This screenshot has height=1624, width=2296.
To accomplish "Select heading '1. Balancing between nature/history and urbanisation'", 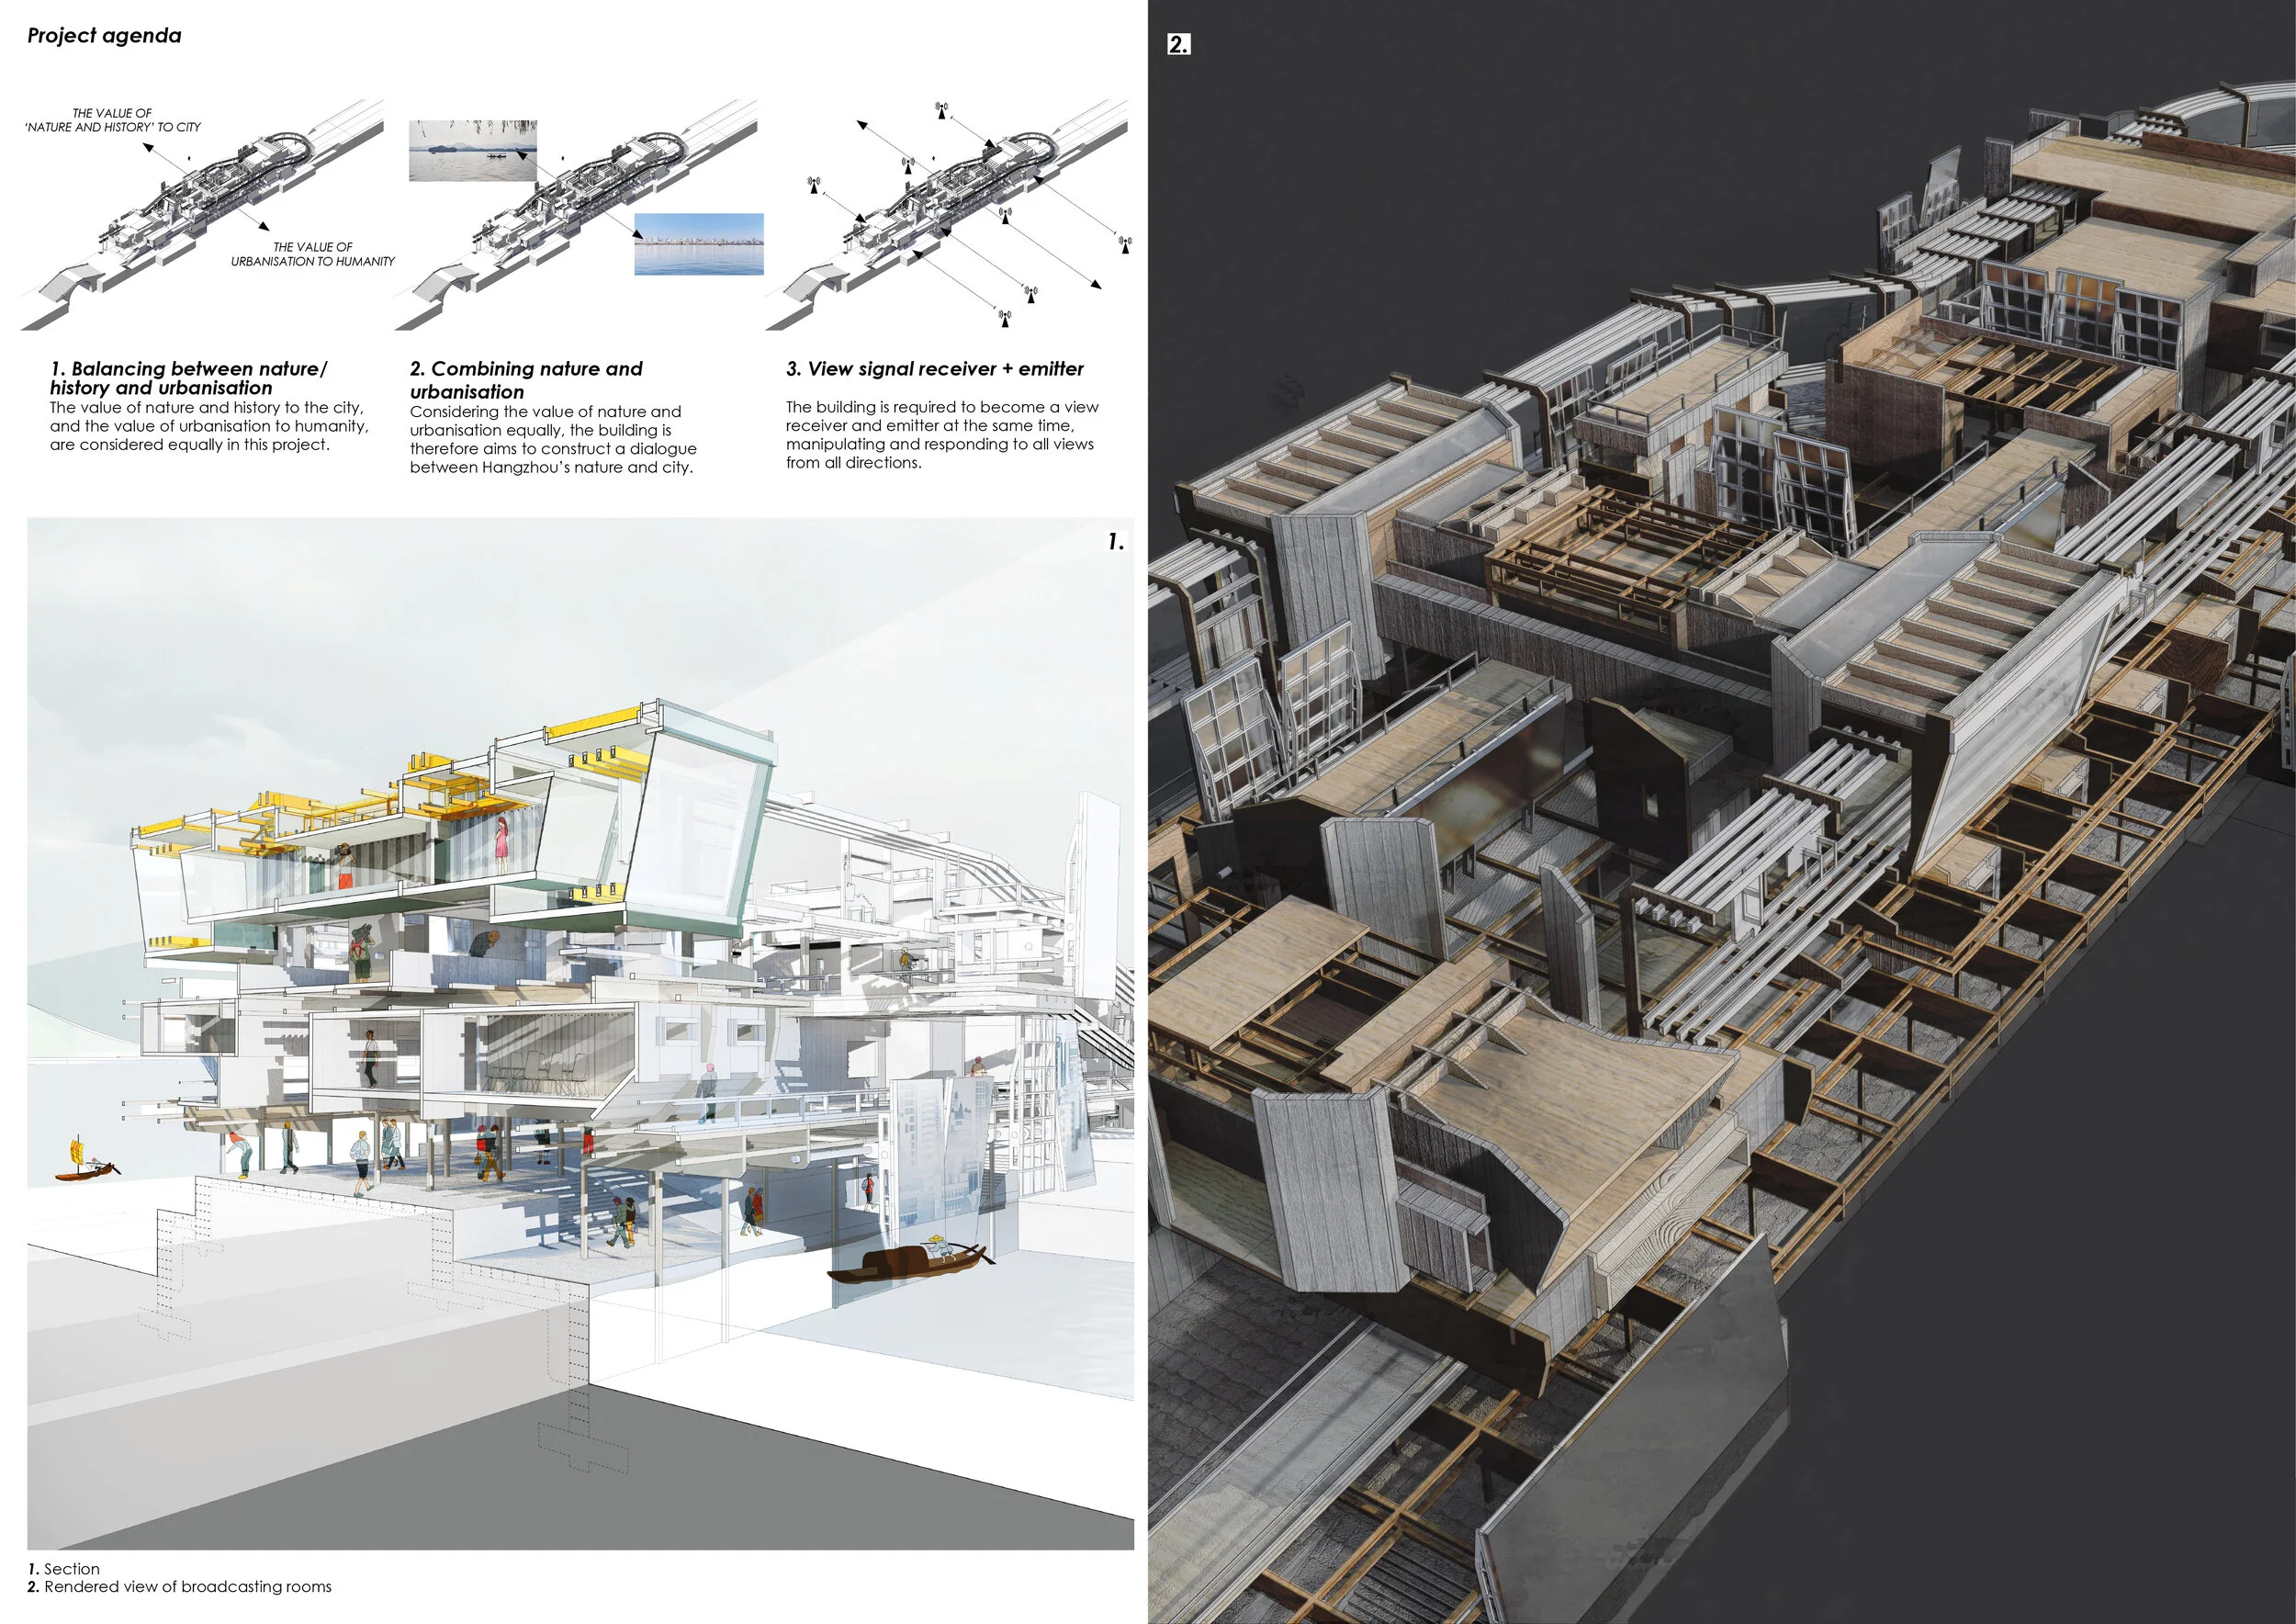I will (188, 378).
